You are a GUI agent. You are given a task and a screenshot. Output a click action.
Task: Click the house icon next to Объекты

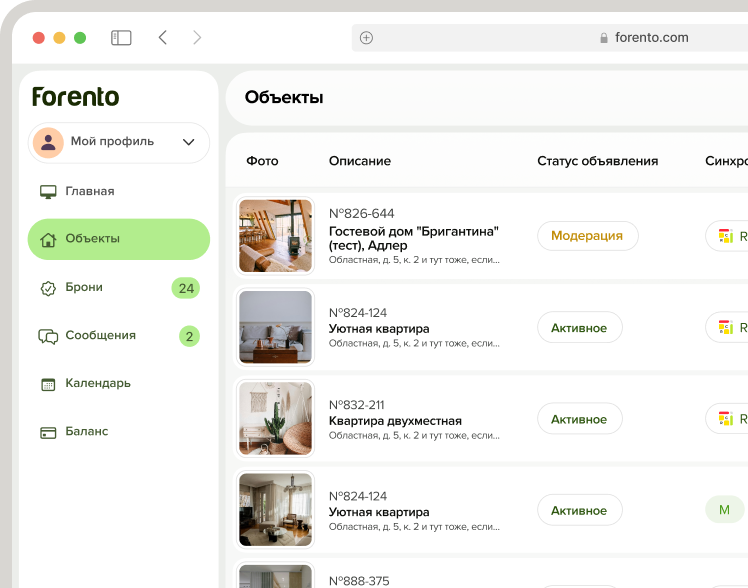coord(48,239)
